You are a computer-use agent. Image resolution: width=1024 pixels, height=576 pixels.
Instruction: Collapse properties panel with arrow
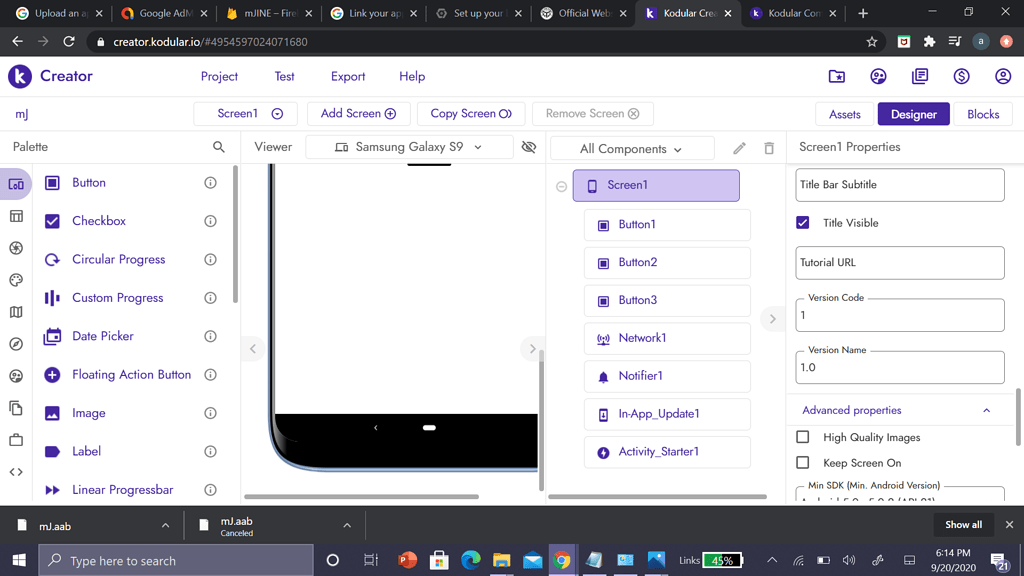[x=773, y=319]
